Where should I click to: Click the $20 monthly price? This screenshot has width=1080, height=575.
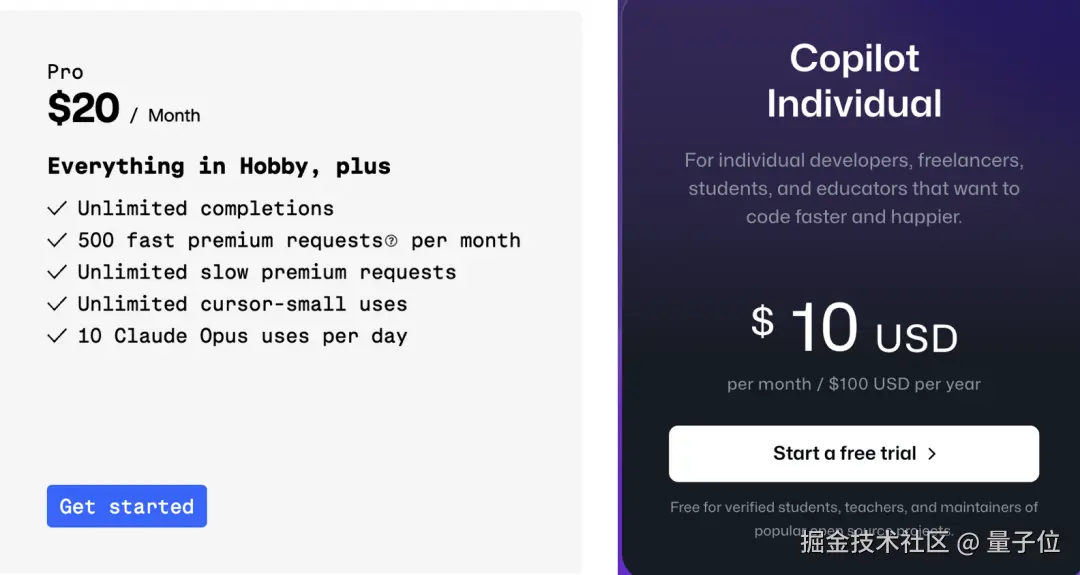[84, 109]
